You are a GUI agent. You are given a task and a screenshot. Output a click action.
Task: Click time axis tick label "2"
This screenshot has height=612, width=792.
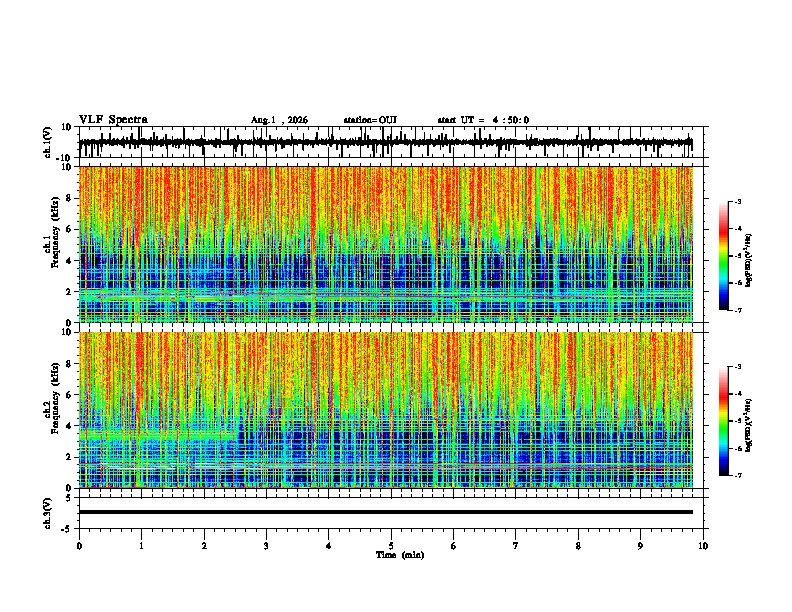(204, 546)
